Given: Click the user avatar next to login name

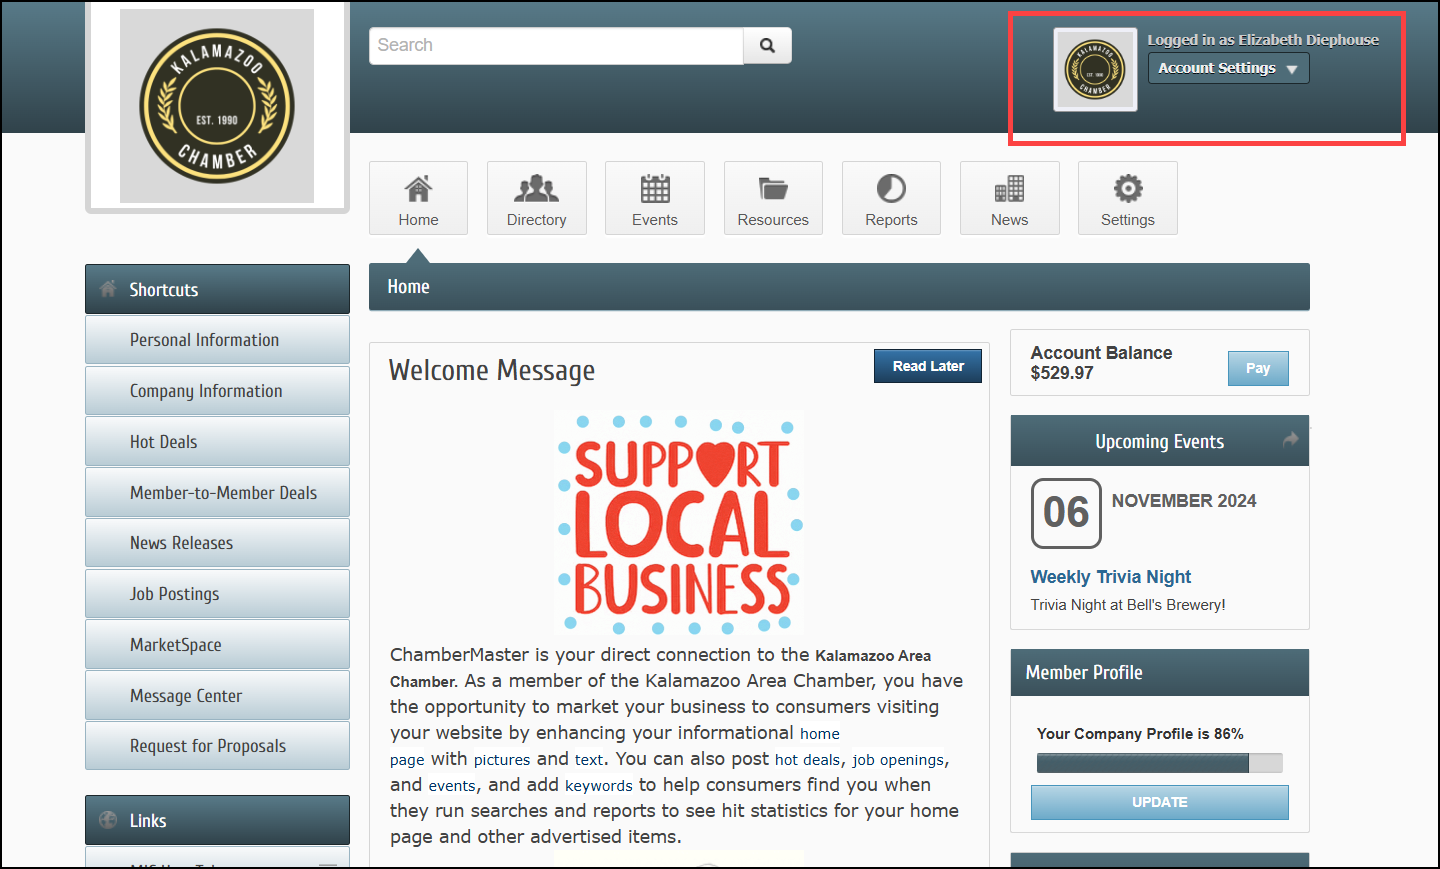Looking at the screenshot, I should pyautogui.click(x=1095, y=69).
